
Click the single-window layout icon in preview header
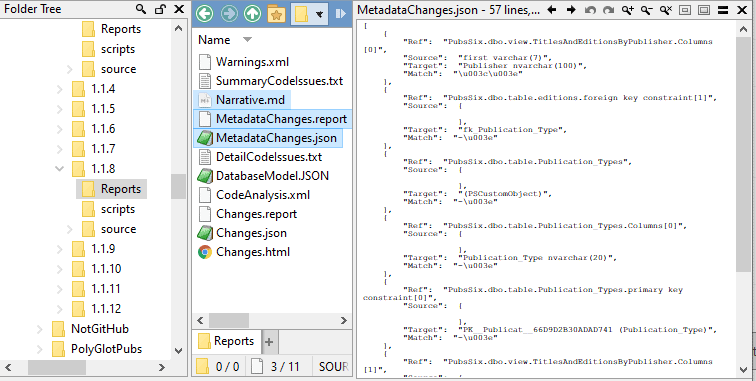coord(685,10)
